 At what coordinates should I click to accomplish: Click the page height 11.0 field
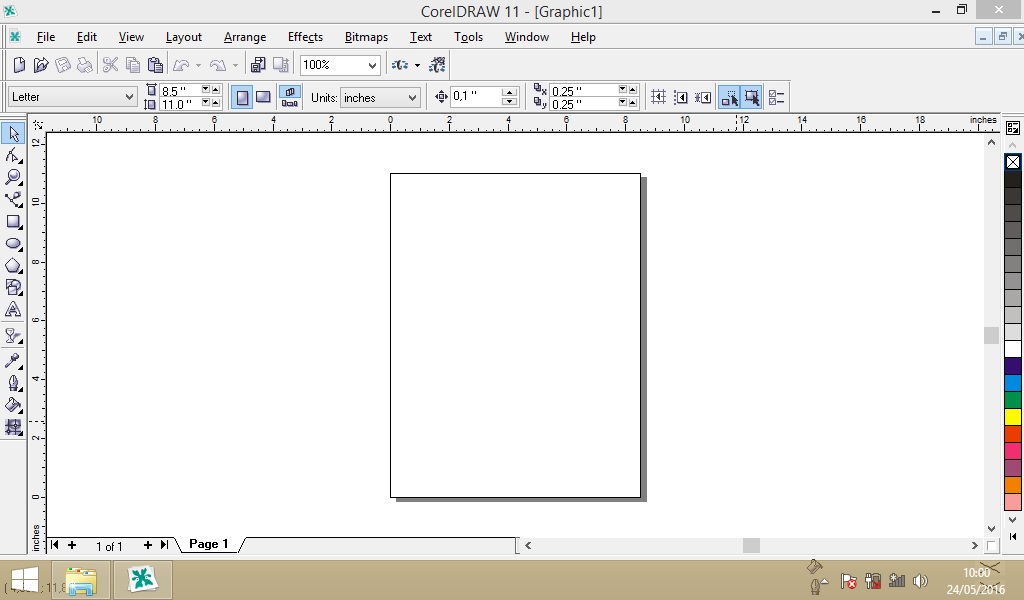click(x=180, y=104)
